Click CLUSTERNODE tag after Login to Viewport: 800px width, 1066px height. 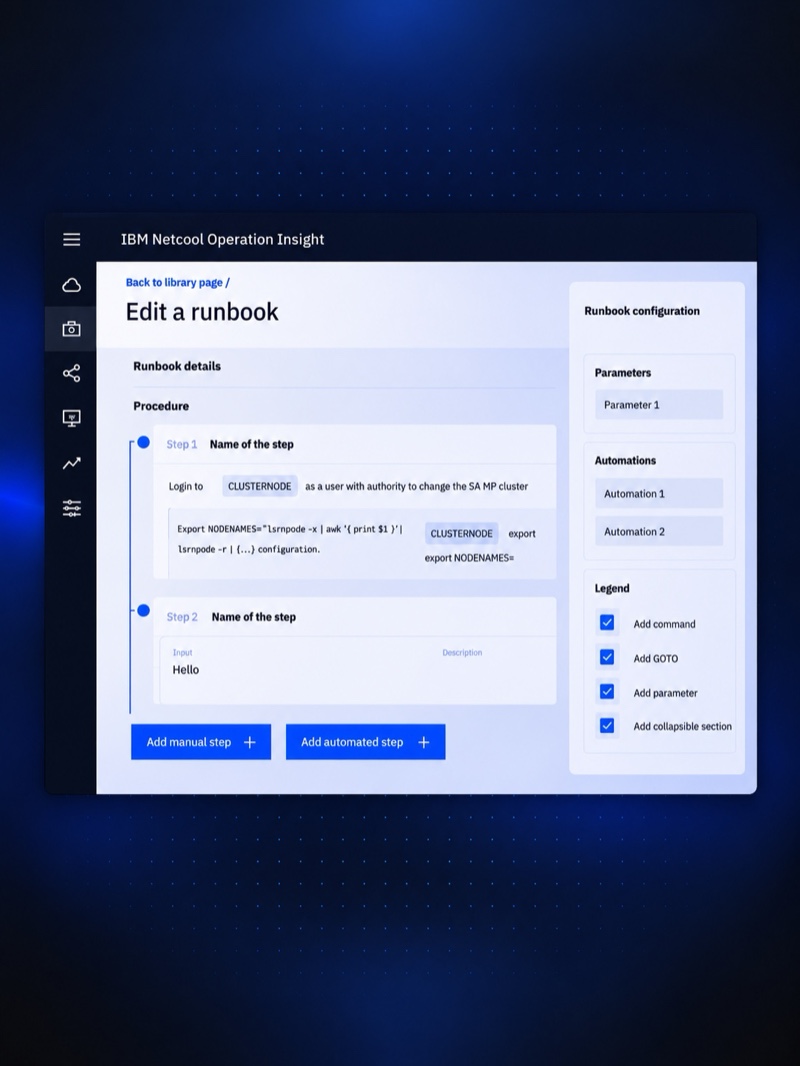(x=260, y=486)
